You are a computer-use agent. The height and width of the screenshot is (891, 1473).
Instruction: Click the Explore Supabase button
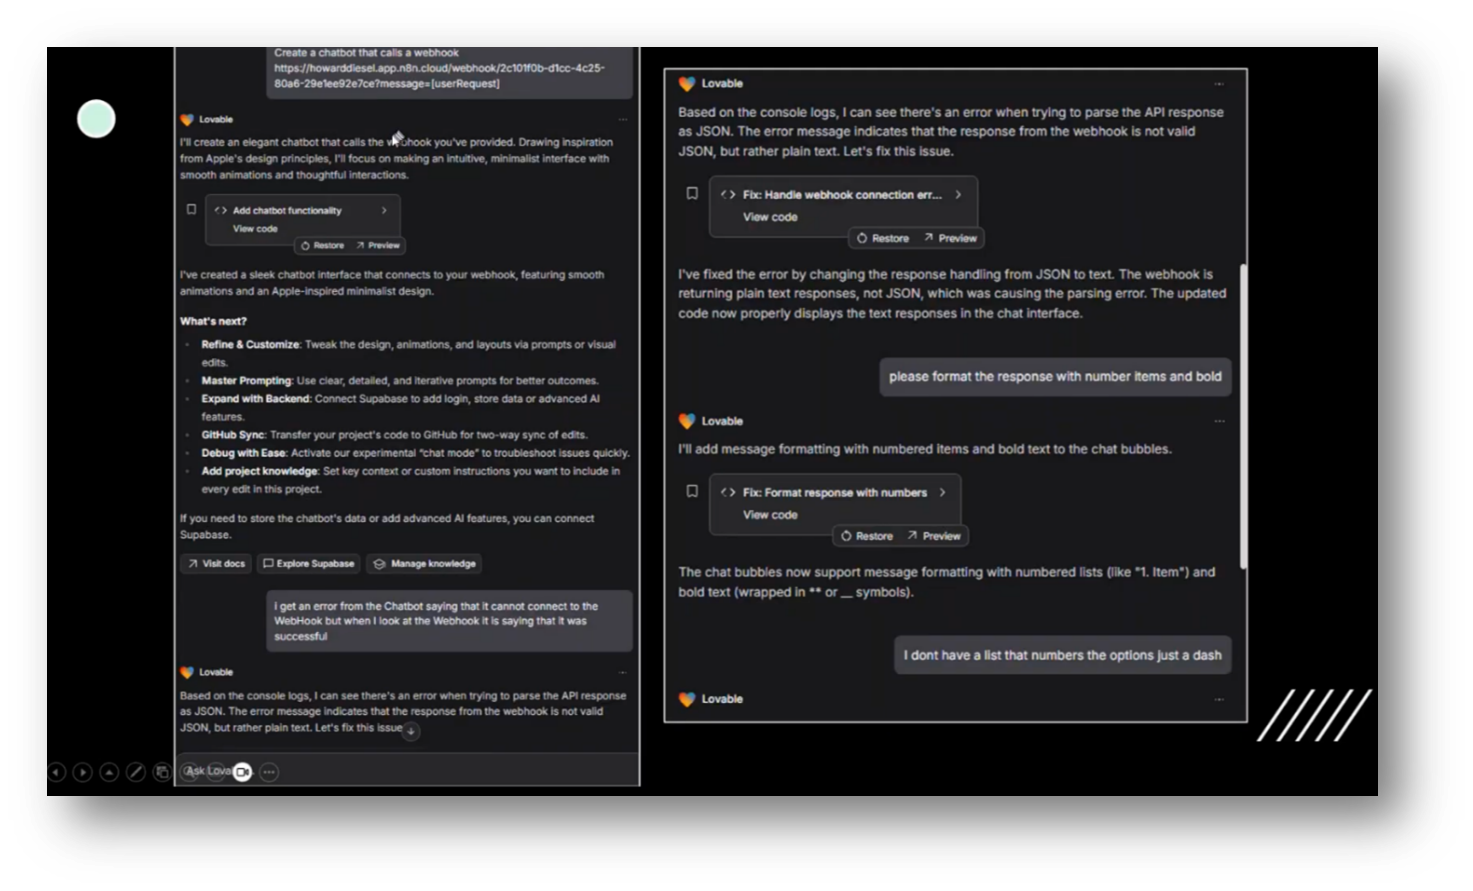[x=309, y=564]
